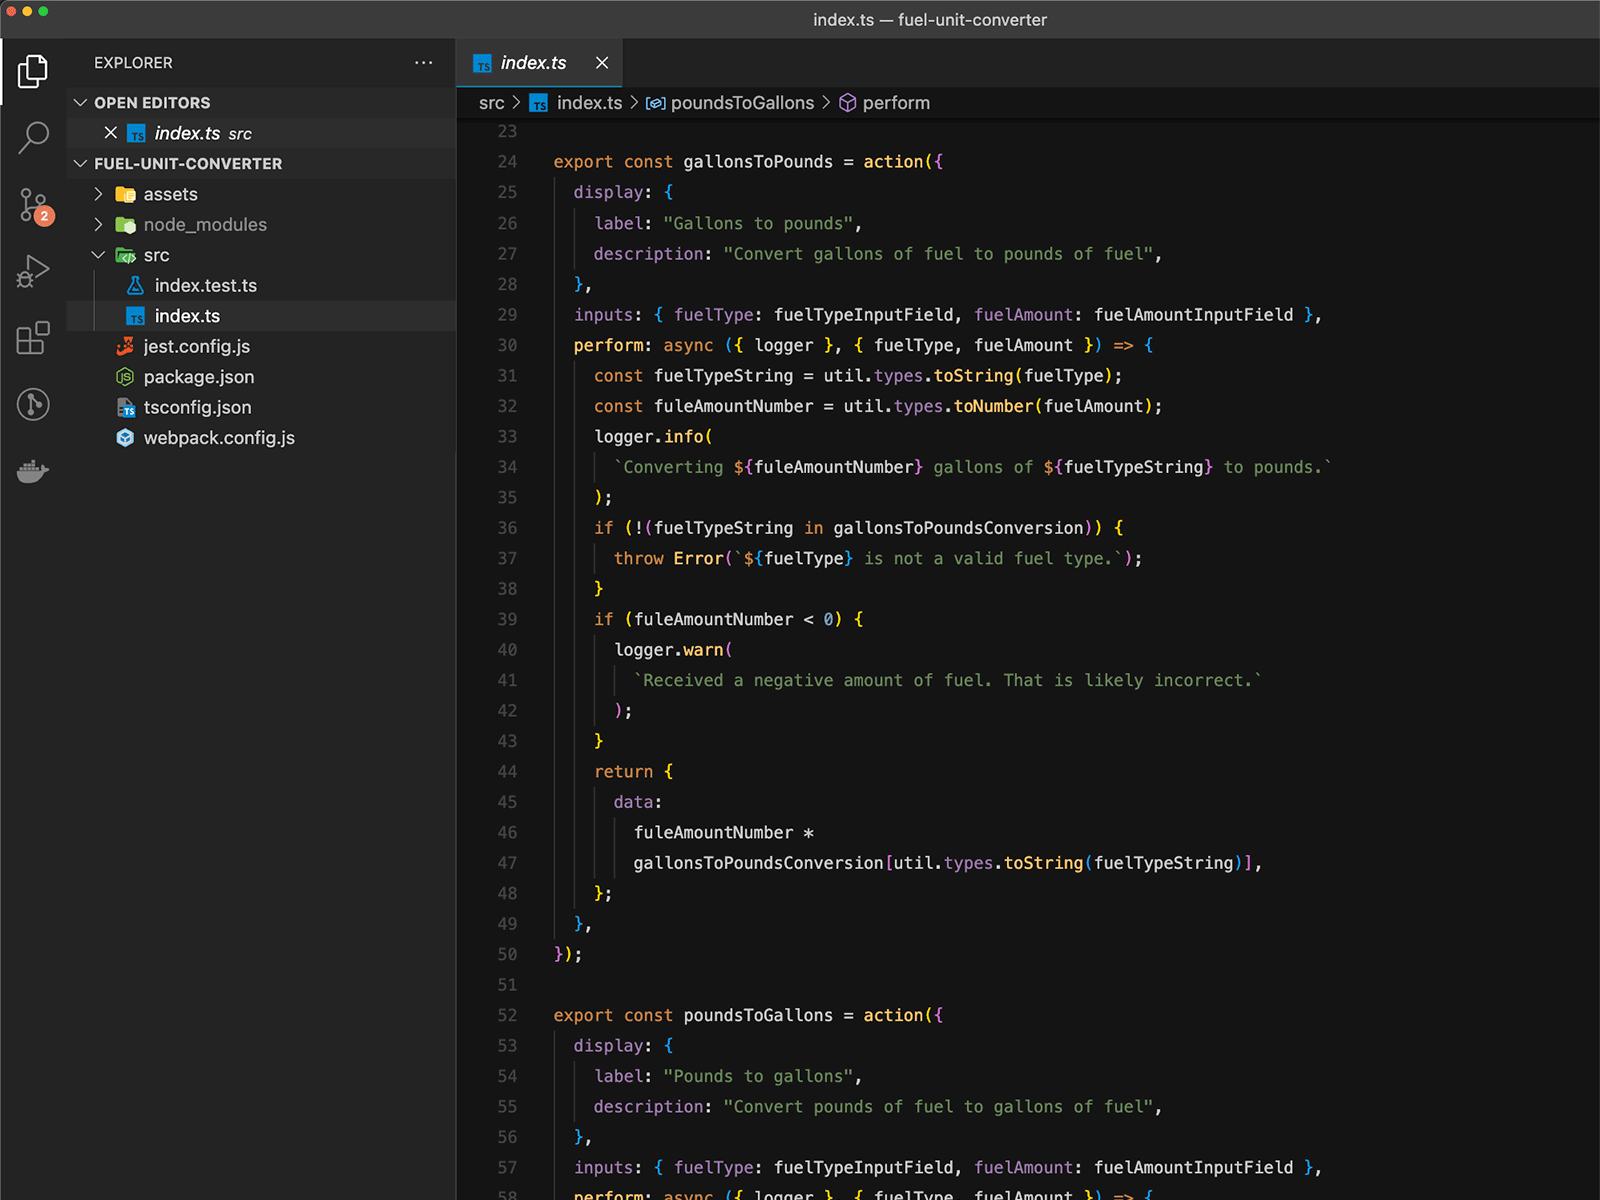Open the Docker extension view

click(33, 470)
